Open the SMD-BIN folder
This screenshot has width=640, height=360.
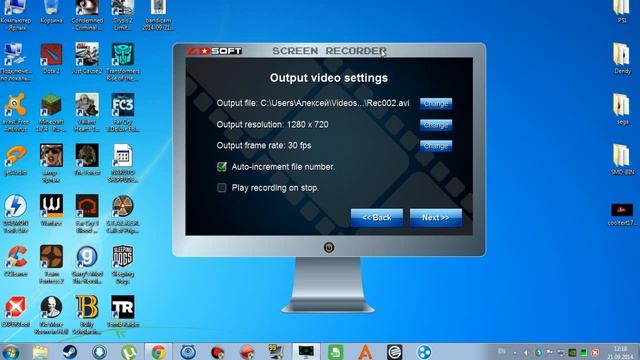click(622, 160)
